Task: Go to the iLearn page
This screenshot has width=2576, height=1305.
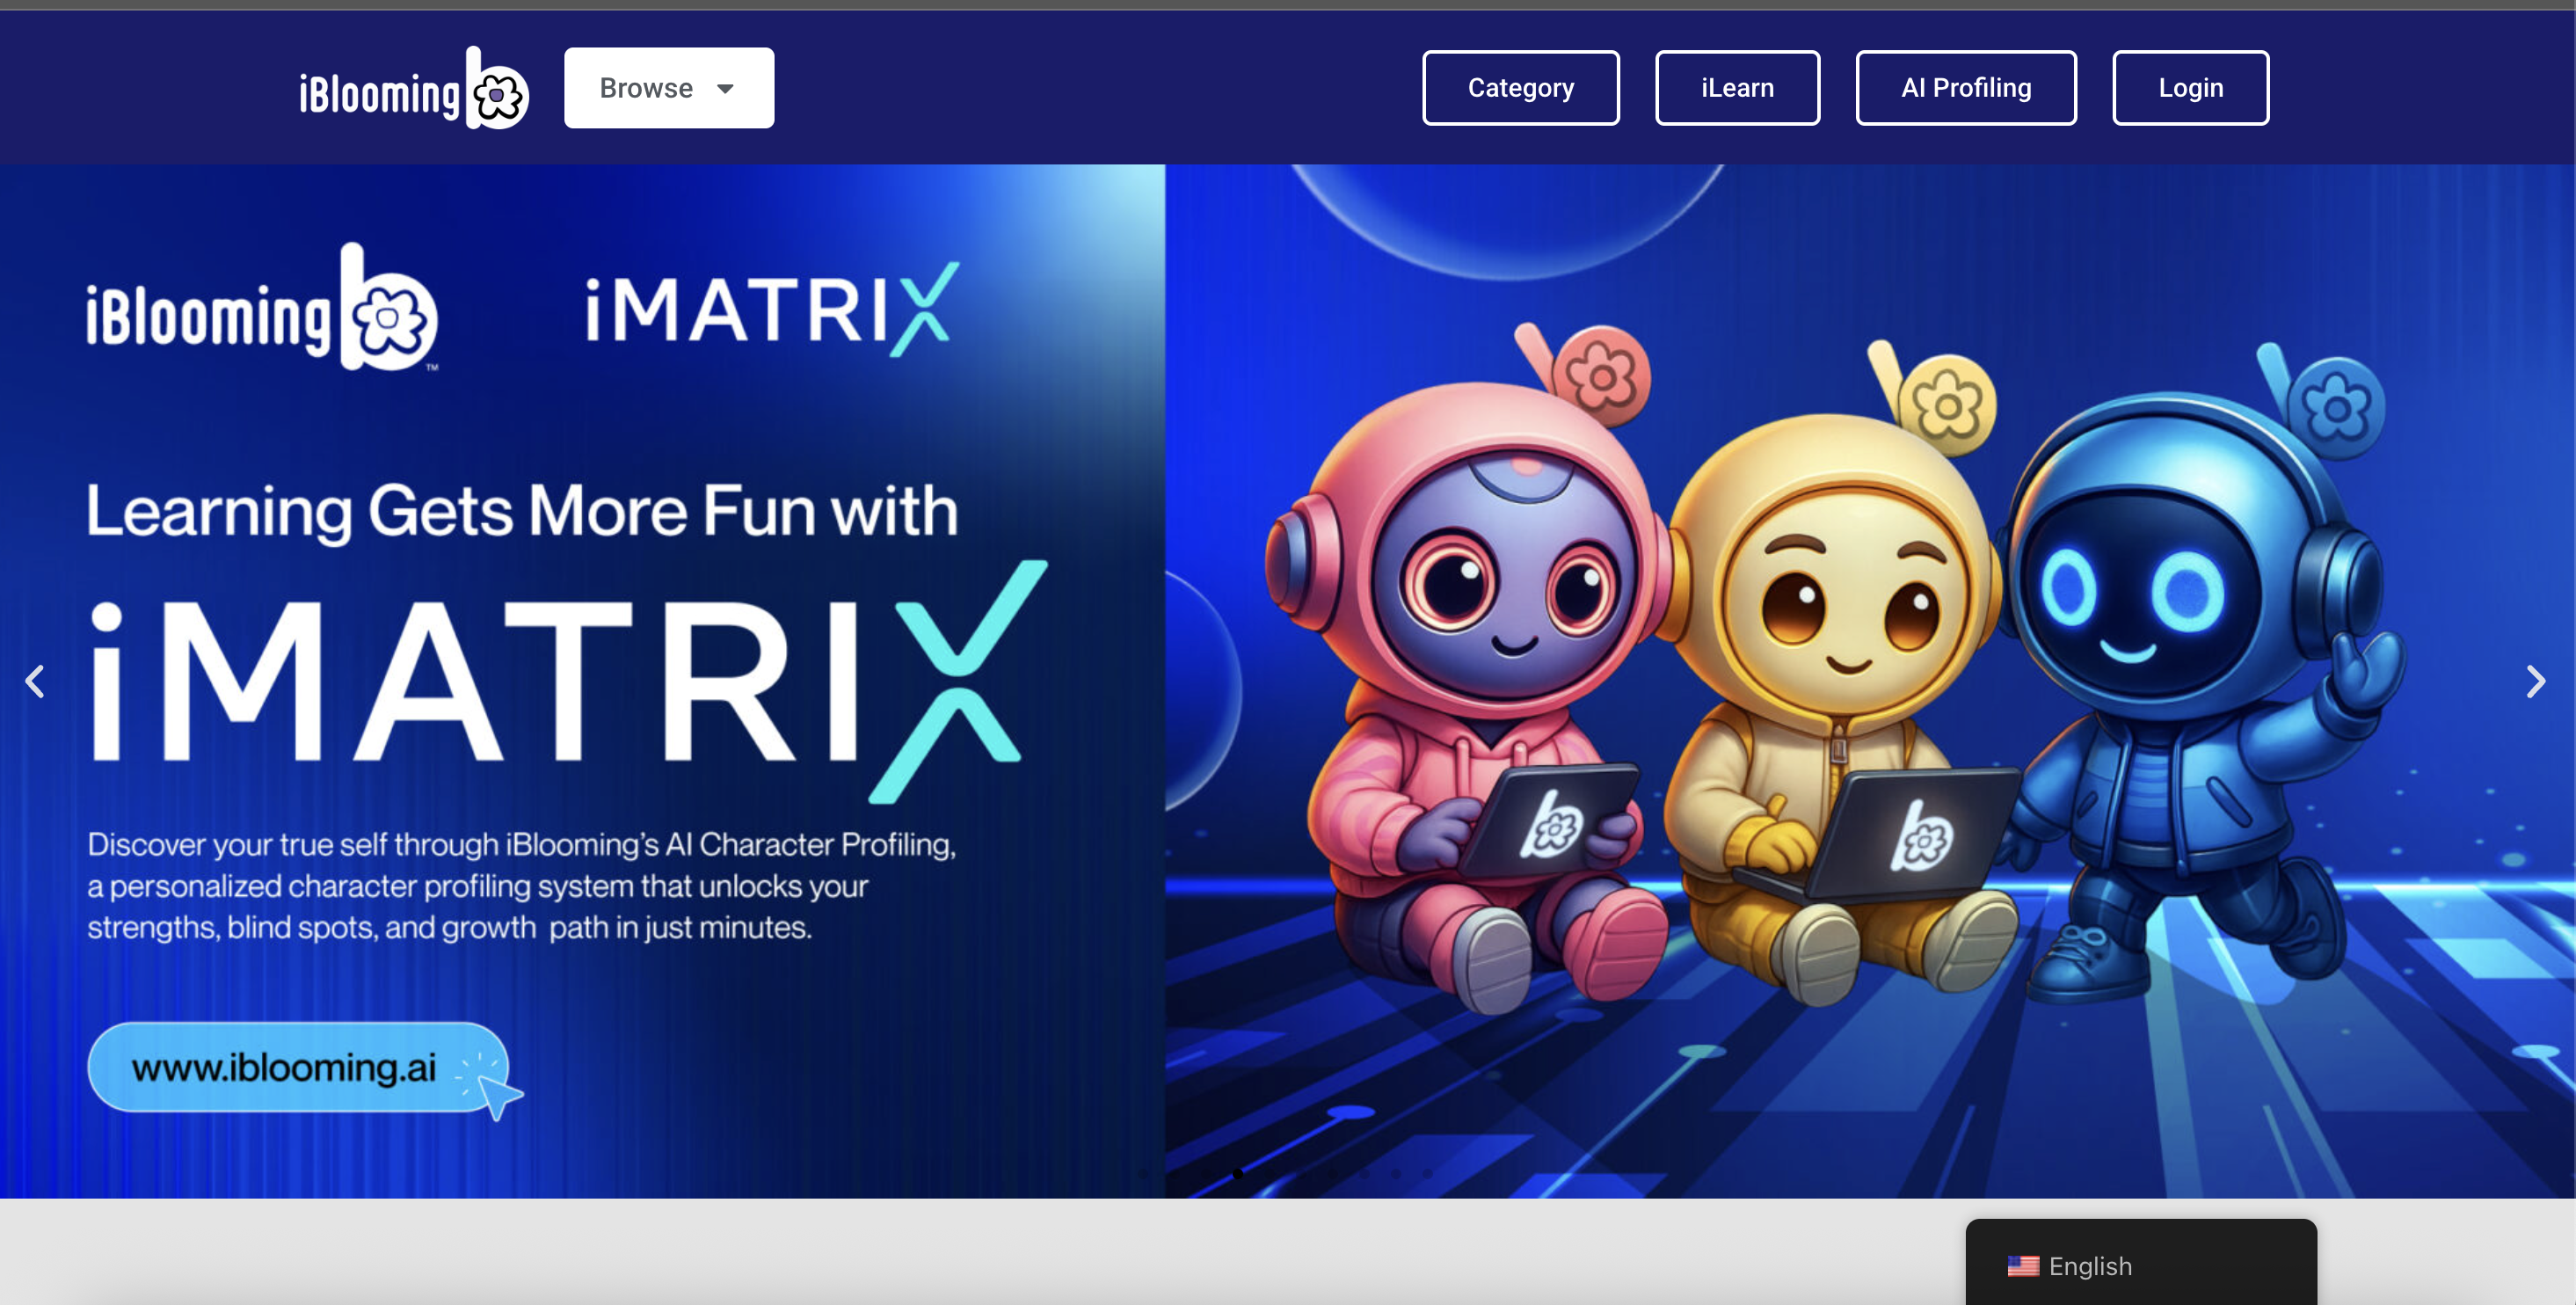Action: click(1737, 88)
